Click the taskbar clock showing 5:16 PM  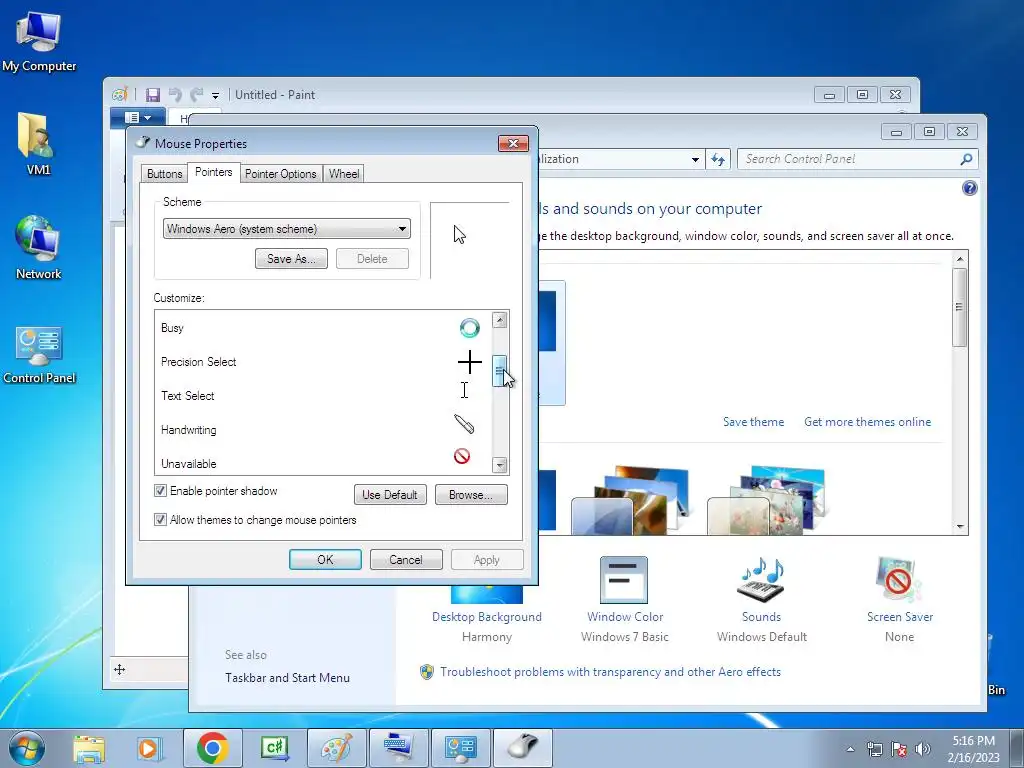pos(973,749)
